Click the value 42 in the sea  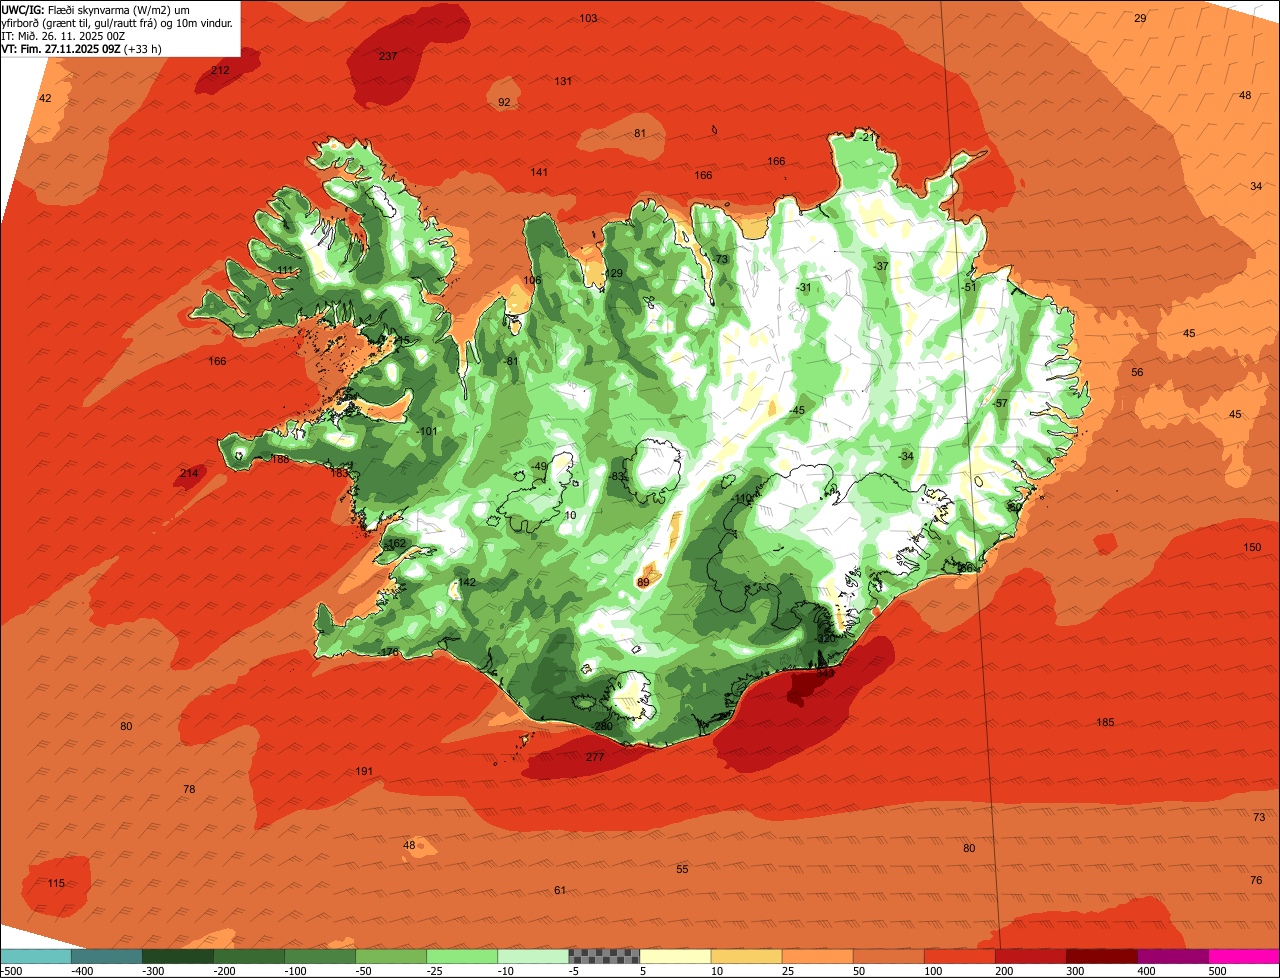[x=45, y=98]
